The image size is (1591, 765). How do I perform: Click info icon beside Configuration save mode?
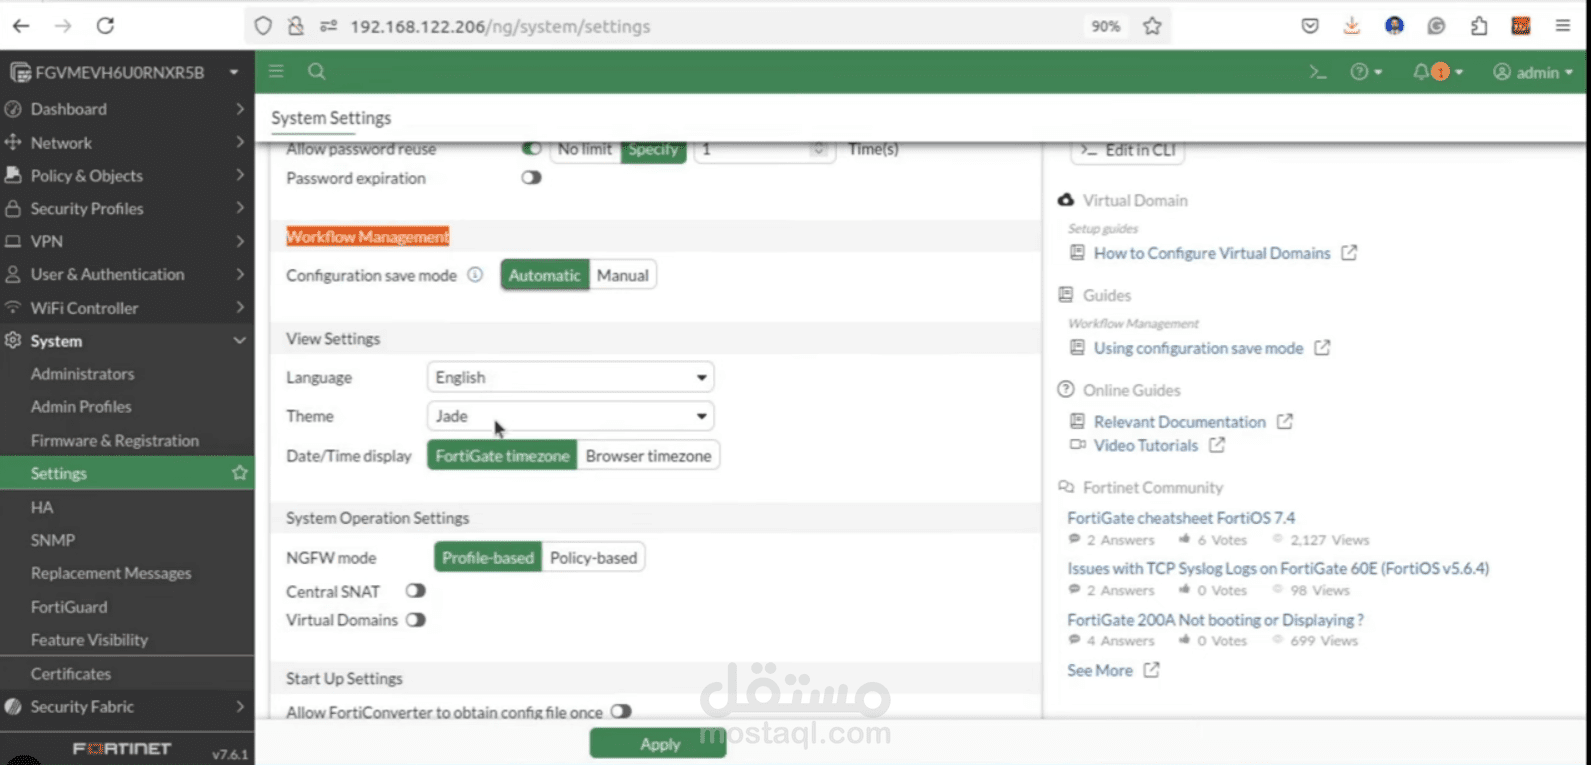pyautogui.click(x=476, y=275)
